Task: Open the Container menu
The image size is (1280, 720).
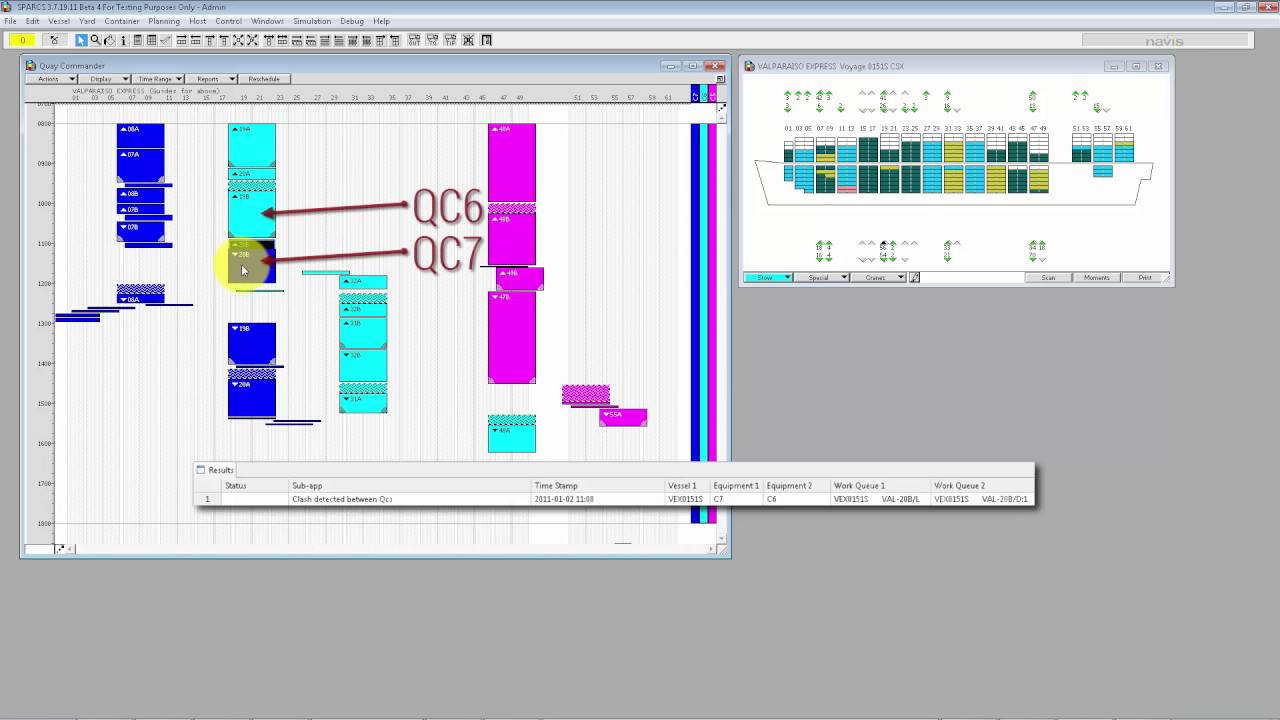Action: (122, 21)
